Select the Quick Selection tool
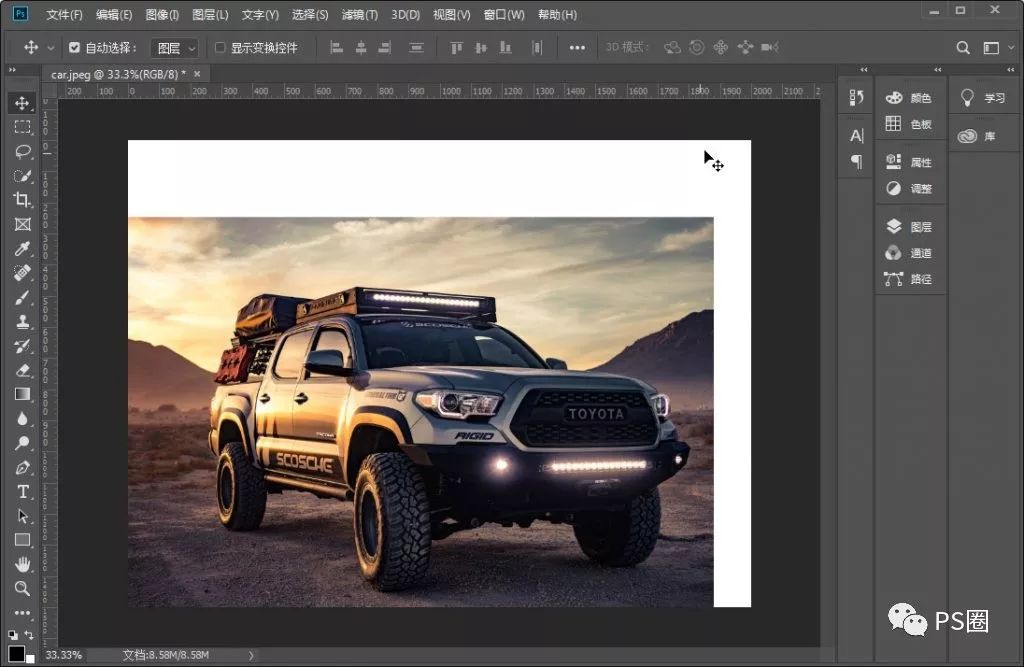The width and height of the screenshot is (1024, 667). (22, 176)
